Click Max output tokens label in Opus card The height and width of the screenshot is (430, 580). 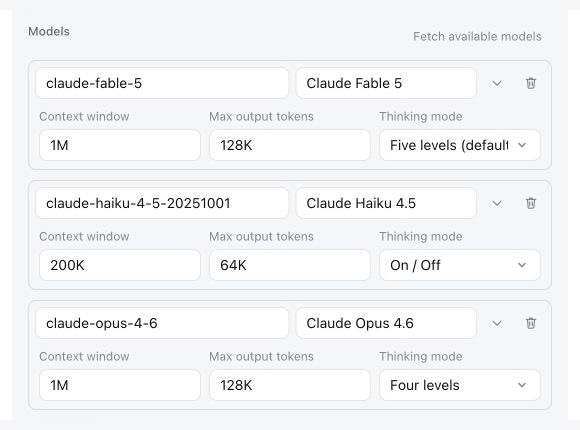click(x=261, y=356)
